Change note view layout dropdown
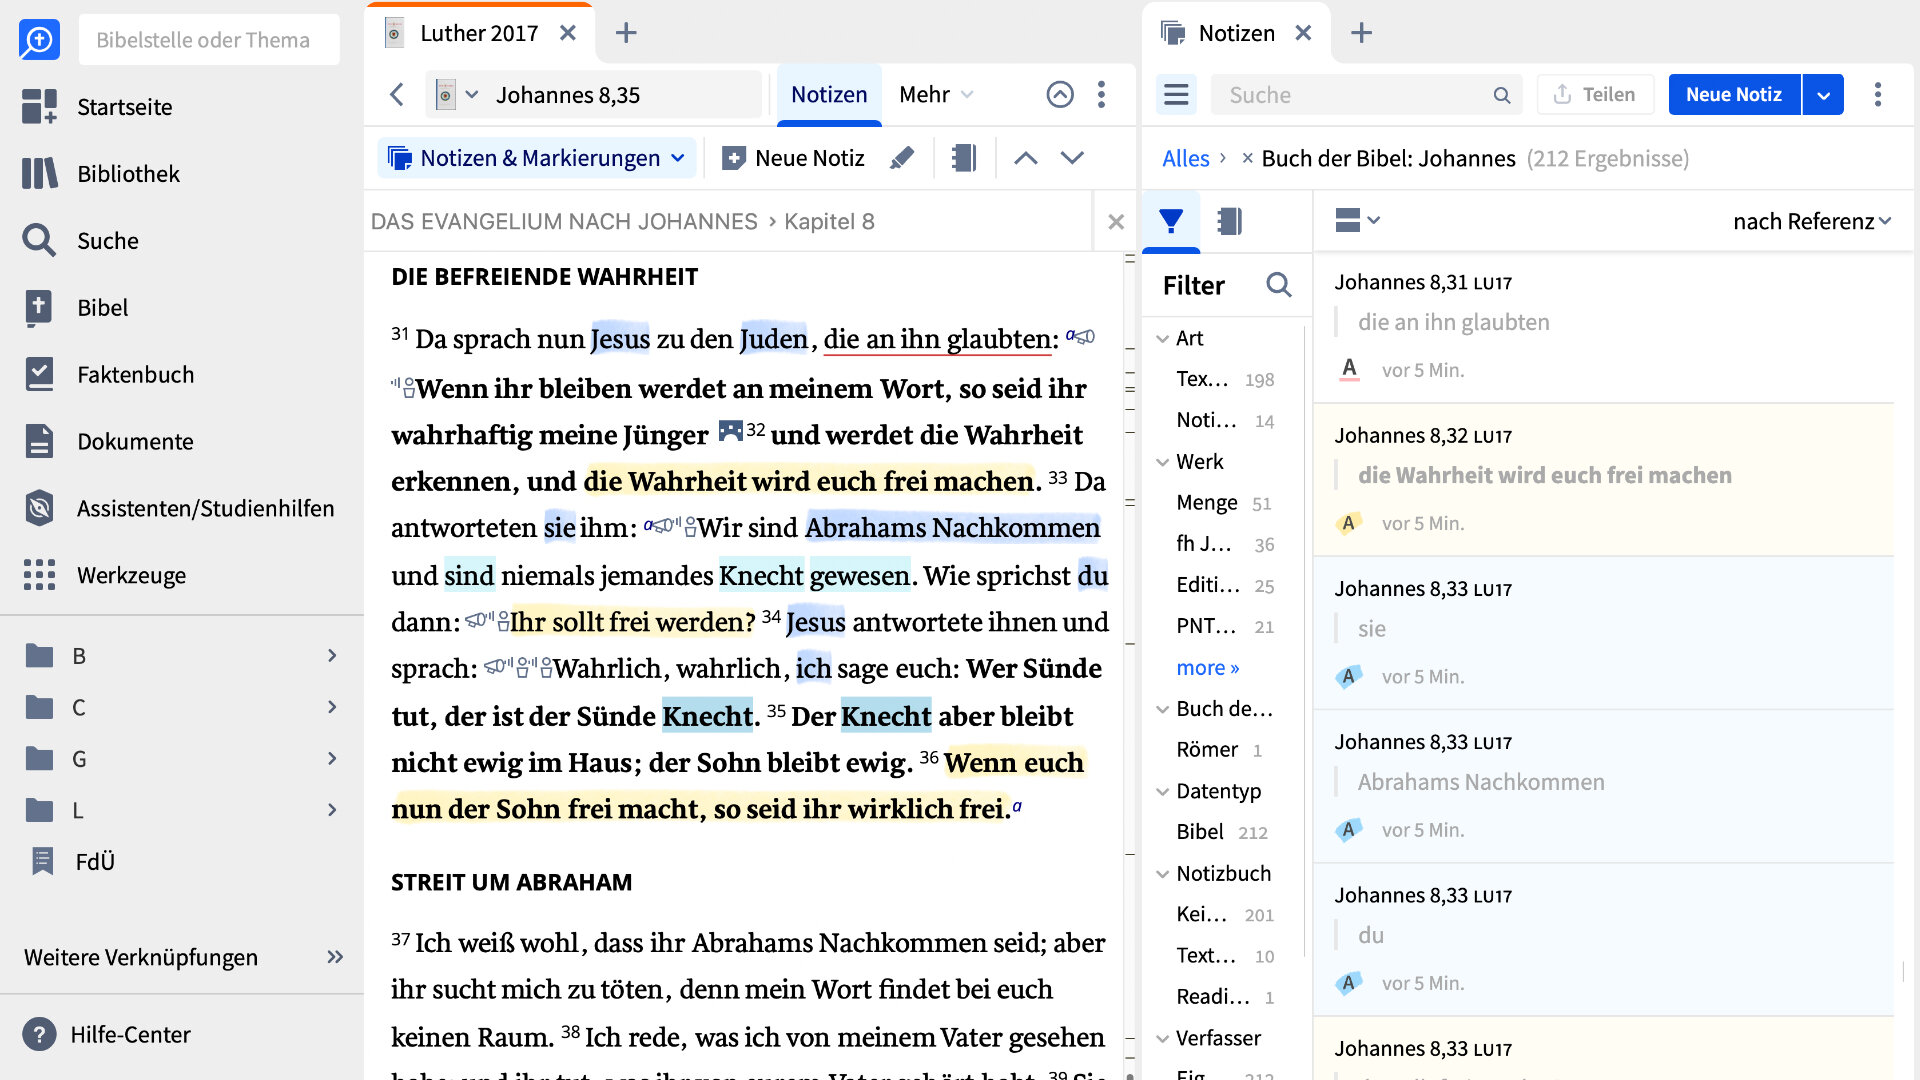Screen dimensions: 1920x1080 (x=1357, y=220)
